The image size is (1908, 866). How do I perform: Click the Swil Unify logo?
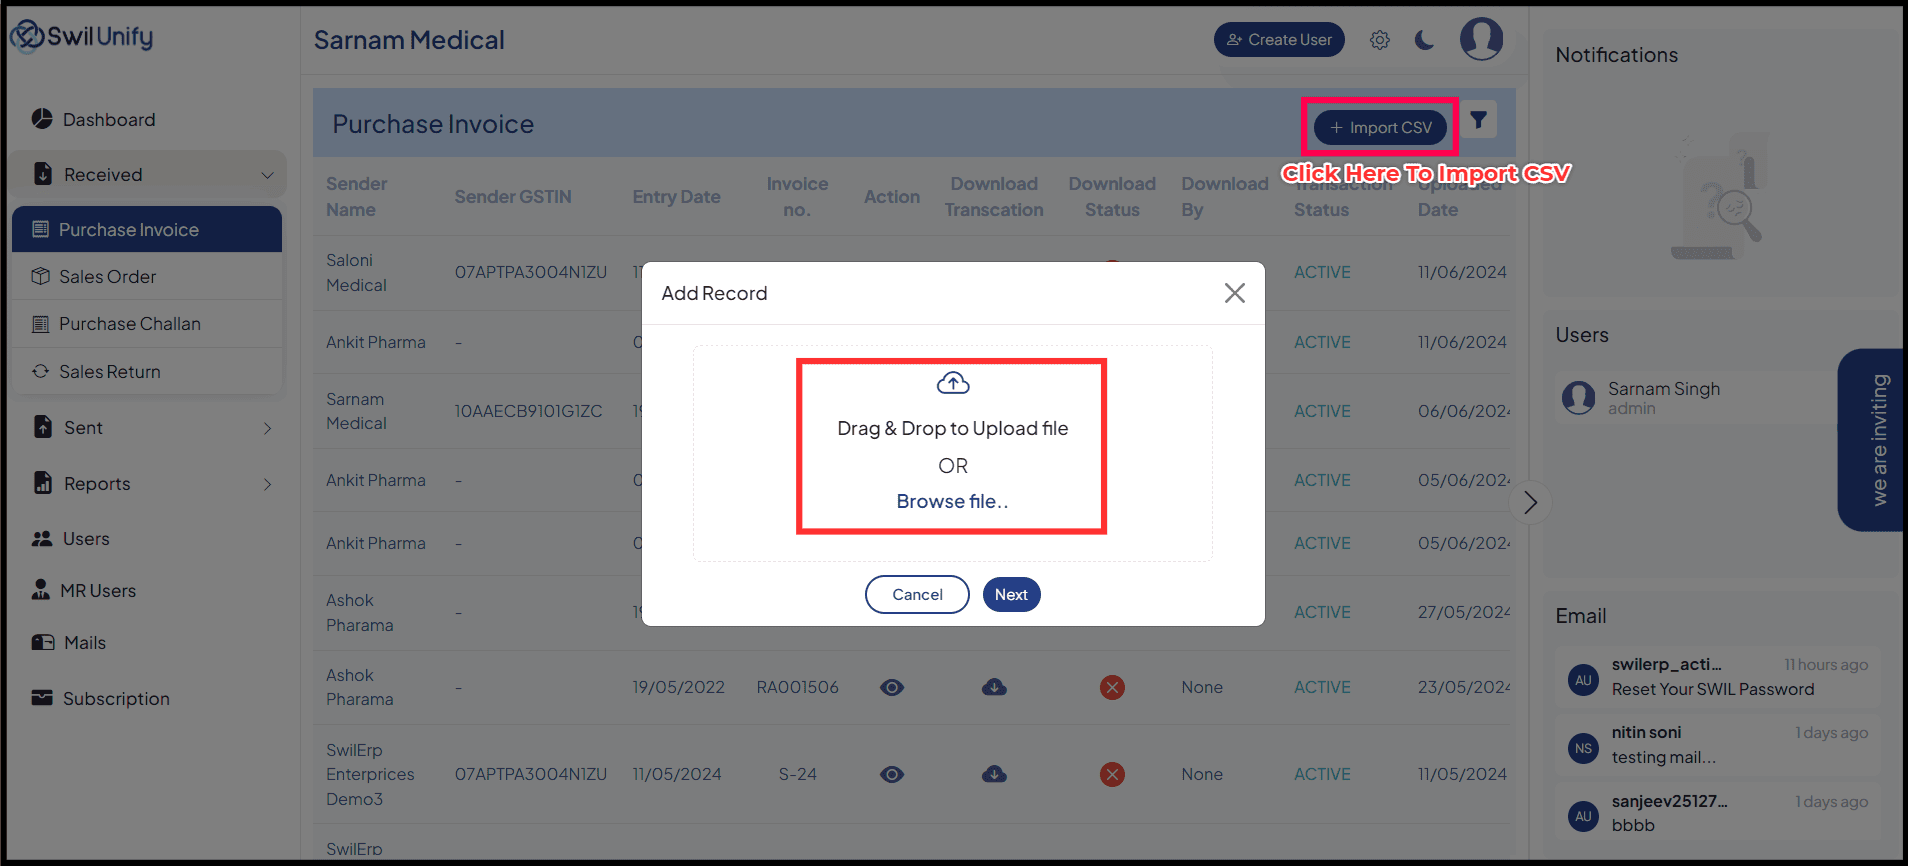(82, 36)
